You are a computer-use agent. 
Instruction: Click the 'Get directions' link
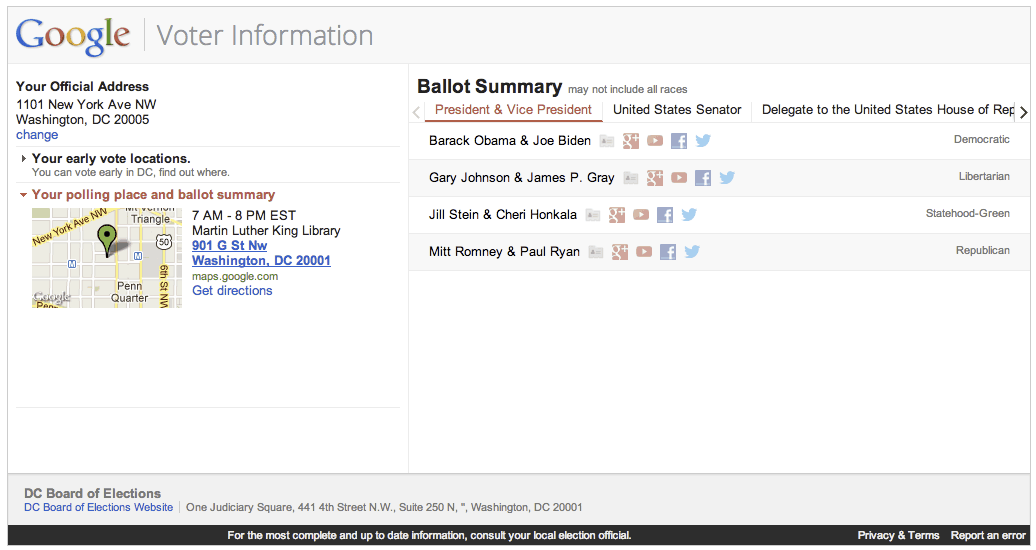point(232,291)
